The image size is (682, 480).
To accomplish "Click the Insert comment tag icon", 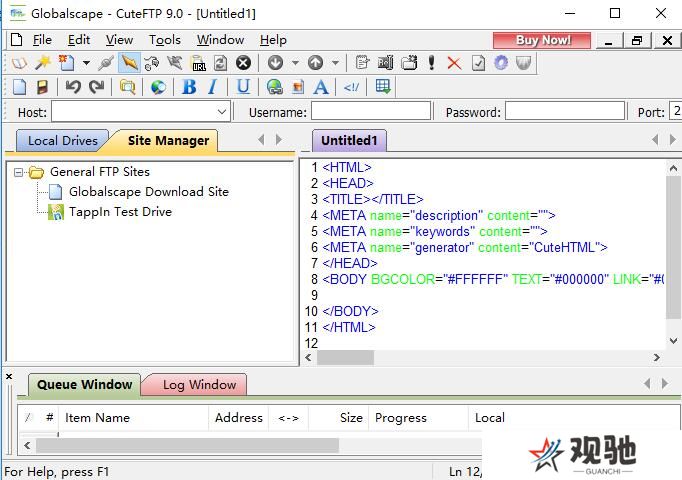I will pos(351,87).
